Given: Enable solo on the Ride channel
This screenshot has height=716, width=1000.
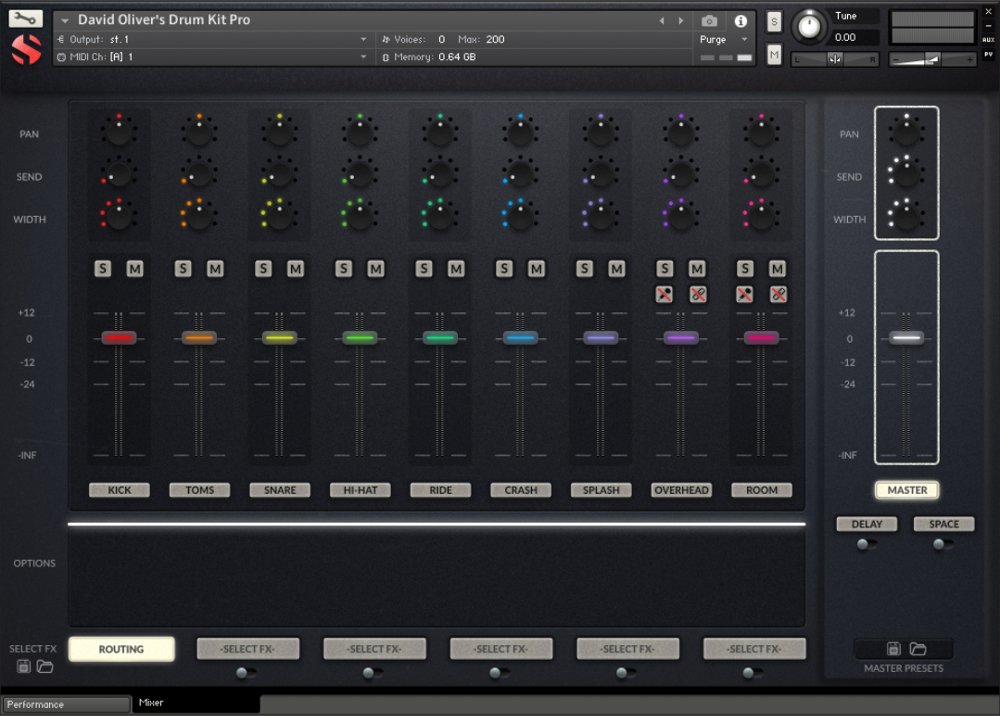Looking at the screenshot, I should [423, 268].
